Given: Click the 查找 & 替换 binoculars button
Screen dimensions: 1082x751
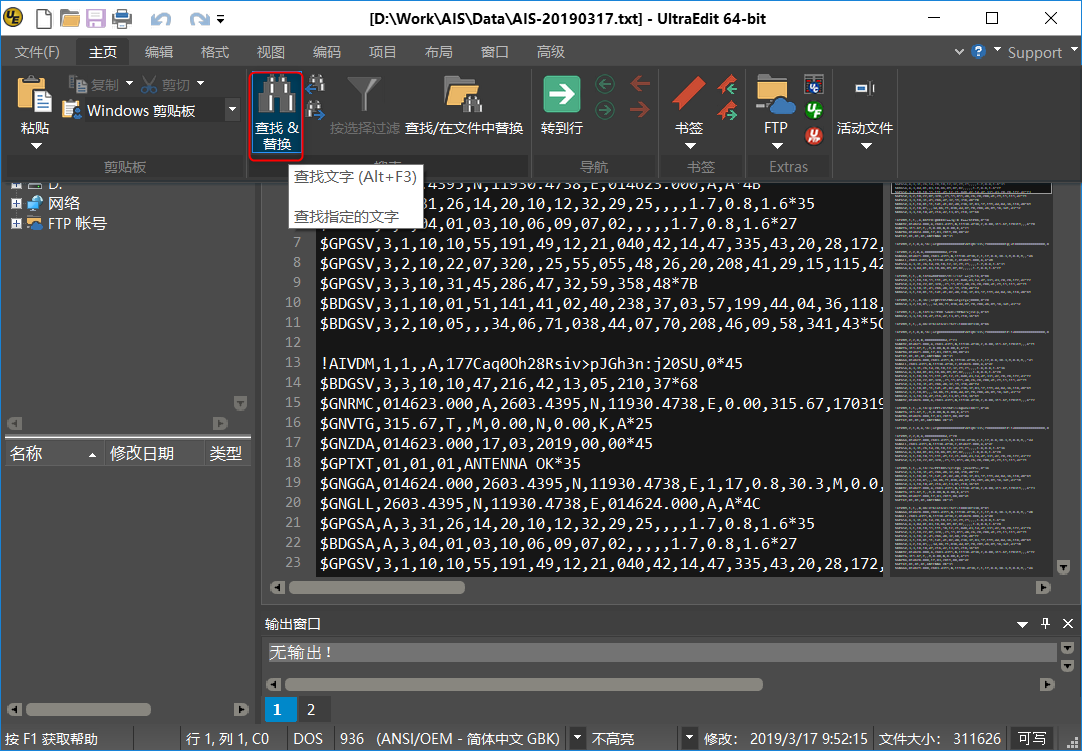Looking at the screenshot, I should click(276, 114).
